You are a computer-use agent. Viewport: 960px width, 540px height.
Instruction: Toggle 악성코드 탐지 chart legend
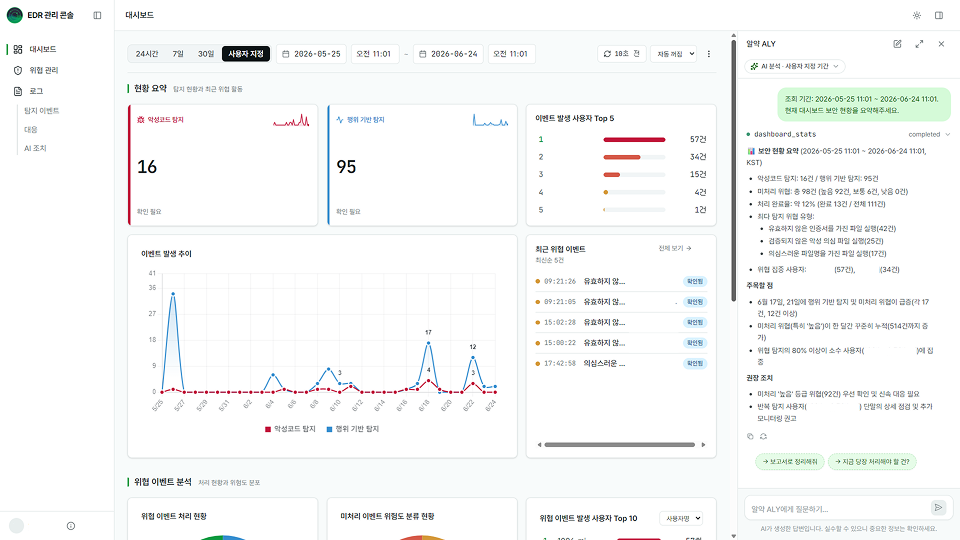(x=290, y=429)
